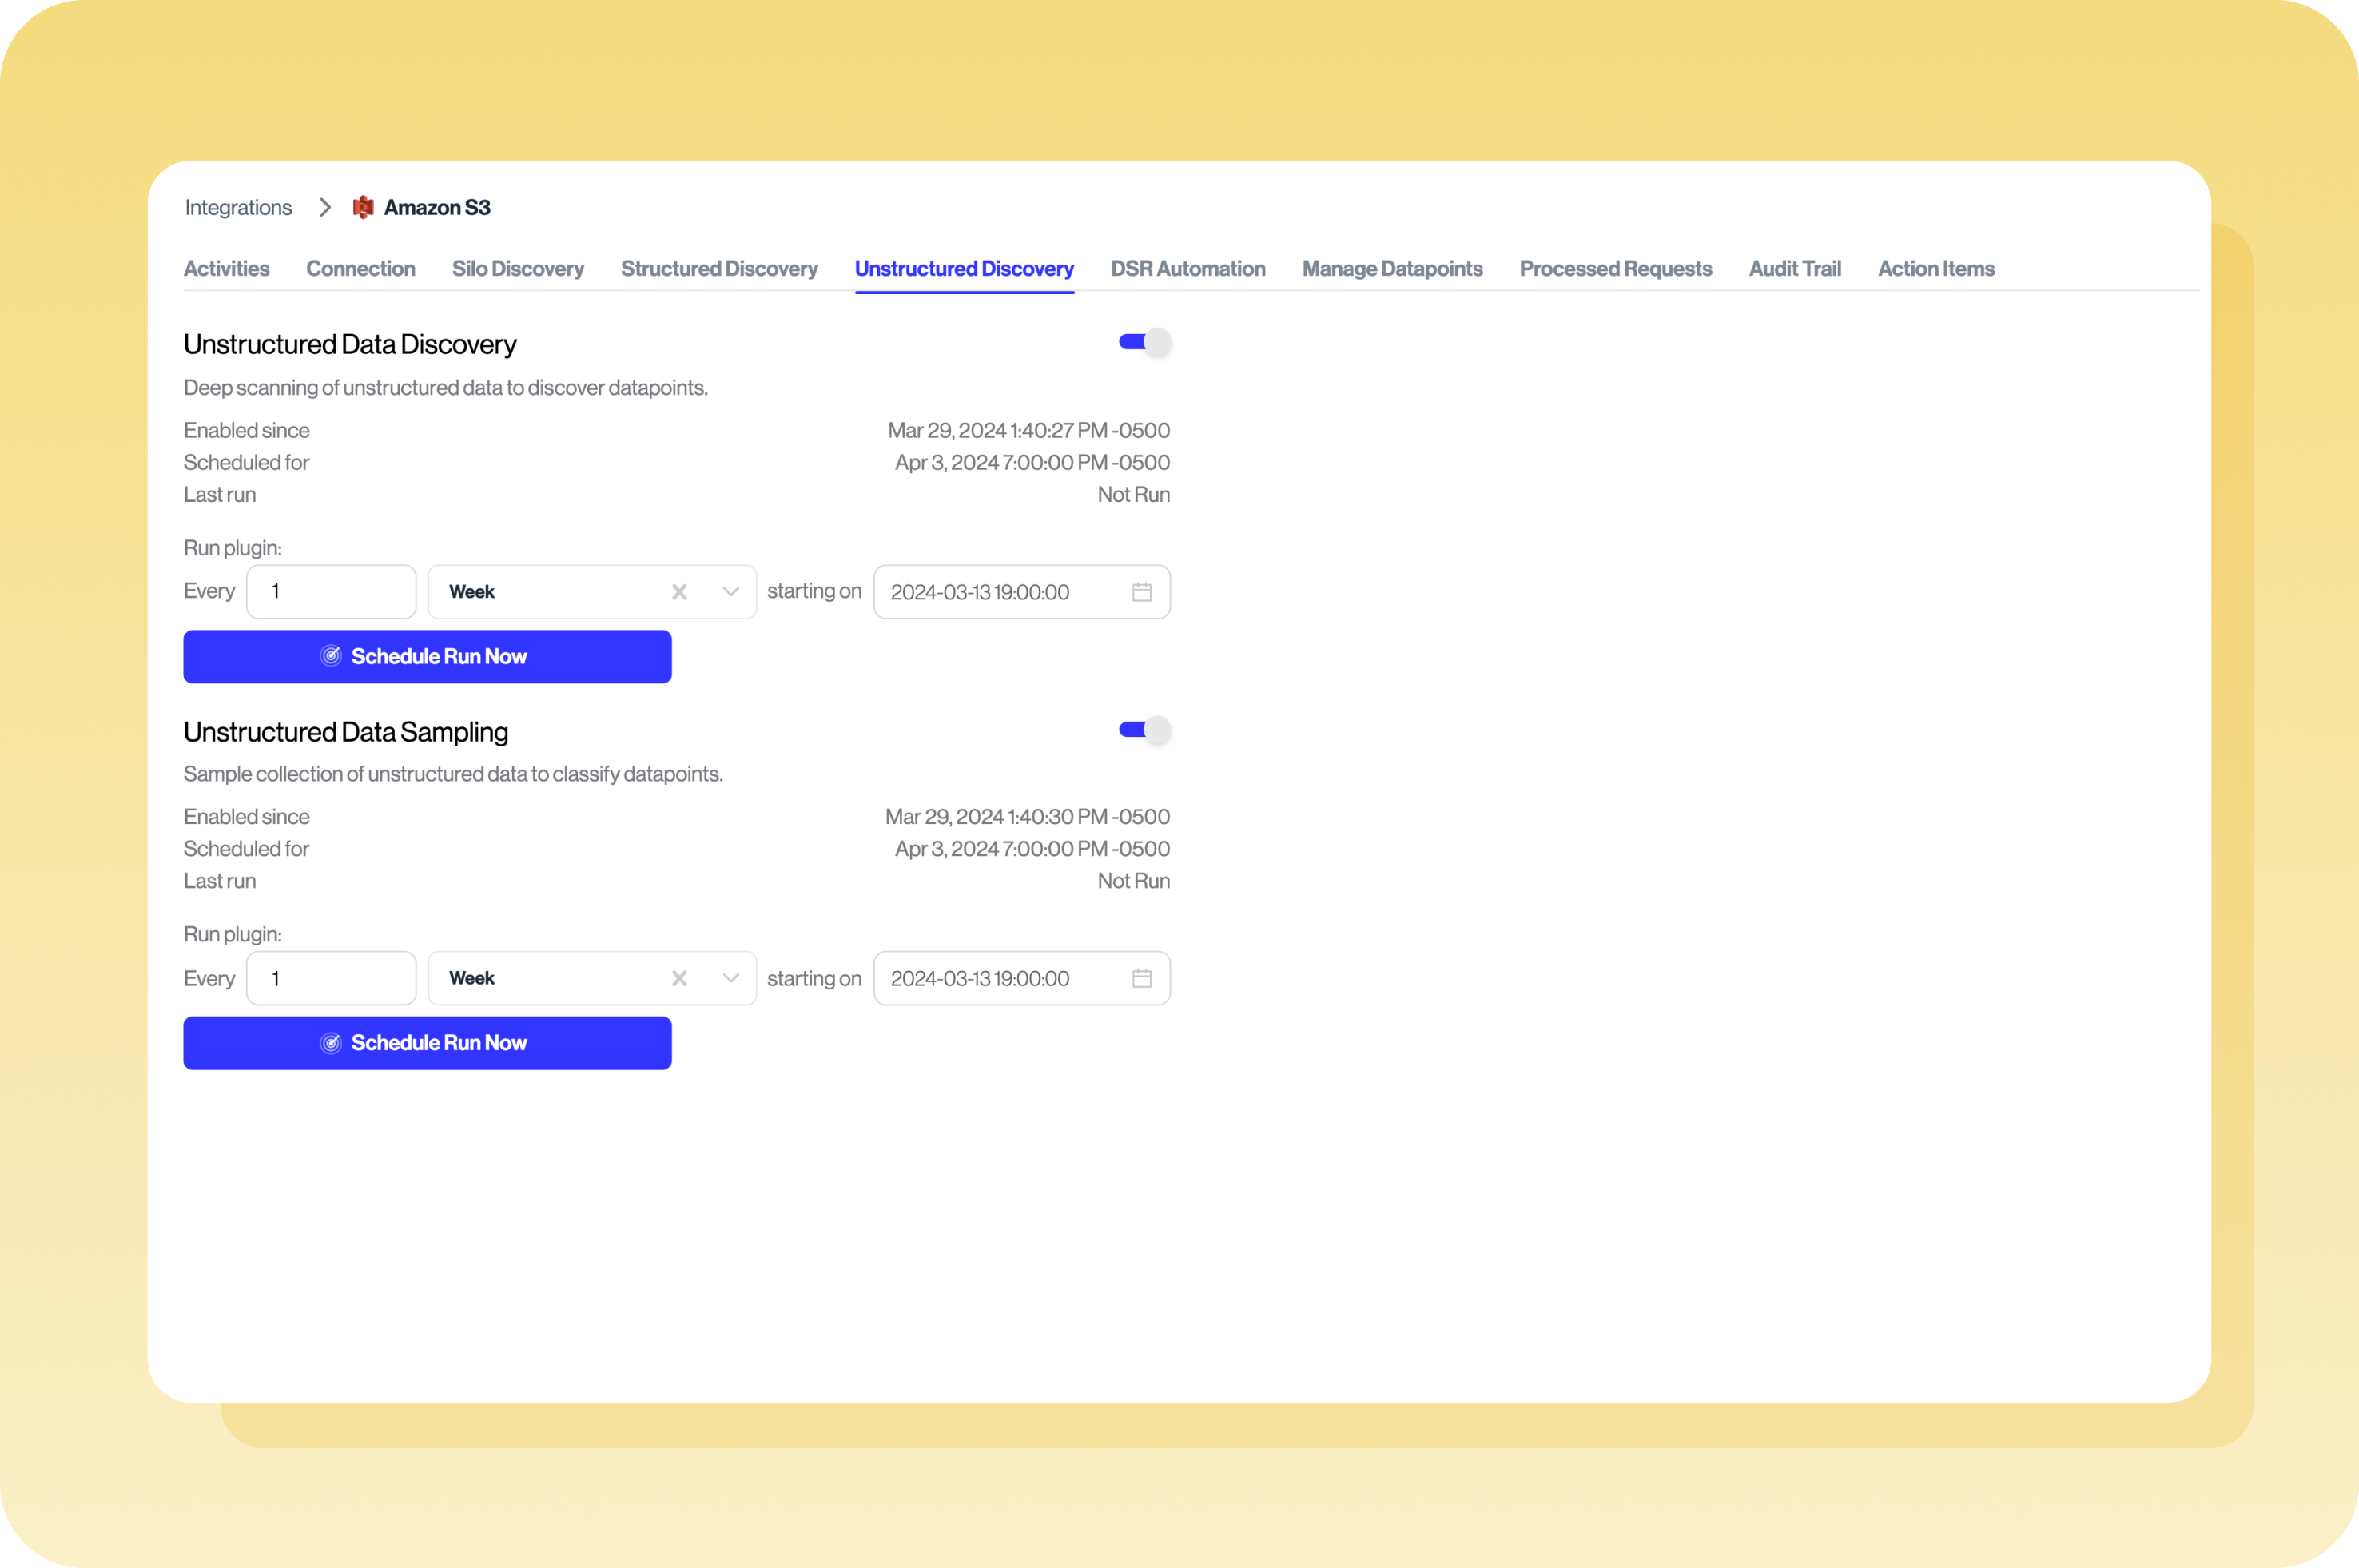Click the Unstructured Data Discovery heading
The image size is (2359, 1568).
click(350, 344)
